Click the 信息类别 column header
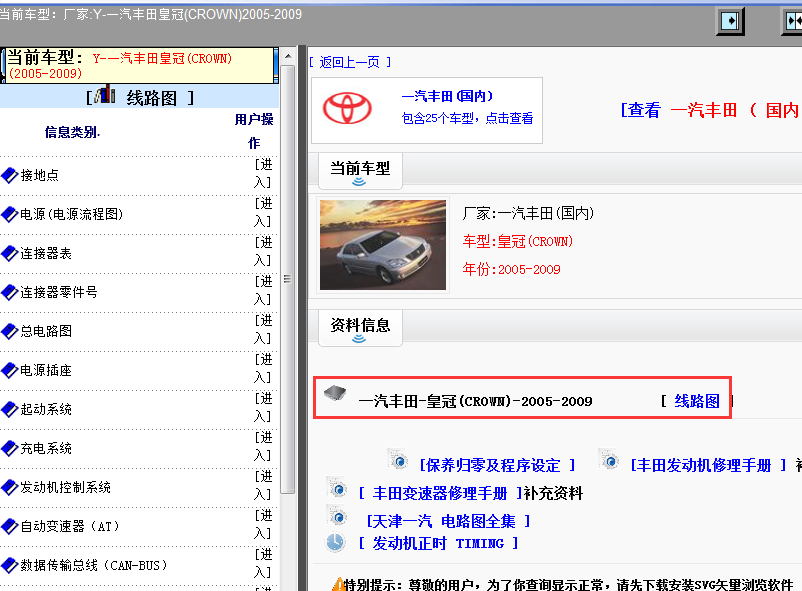The image size is (802, 591). [x=72, y=133]
